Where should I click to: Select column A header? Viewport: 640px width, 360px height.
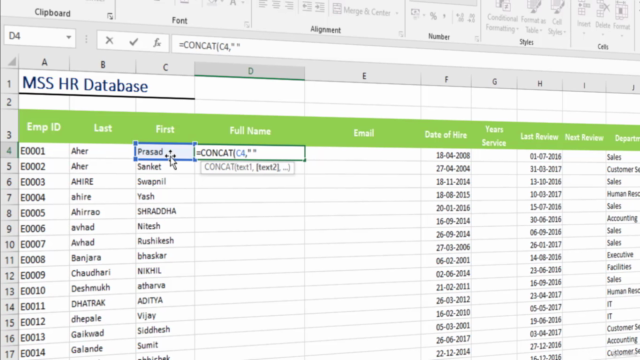[44, 62]
